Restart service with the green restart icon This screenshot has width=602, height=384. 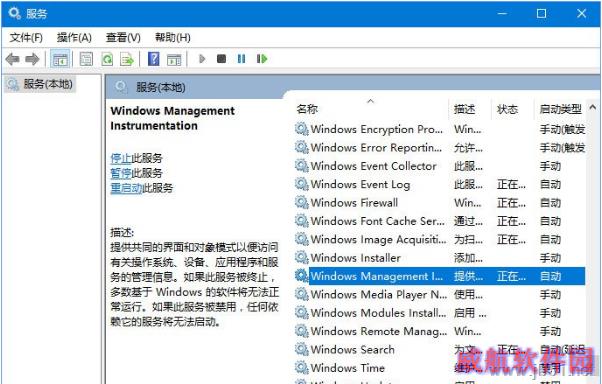click(262, 59)
